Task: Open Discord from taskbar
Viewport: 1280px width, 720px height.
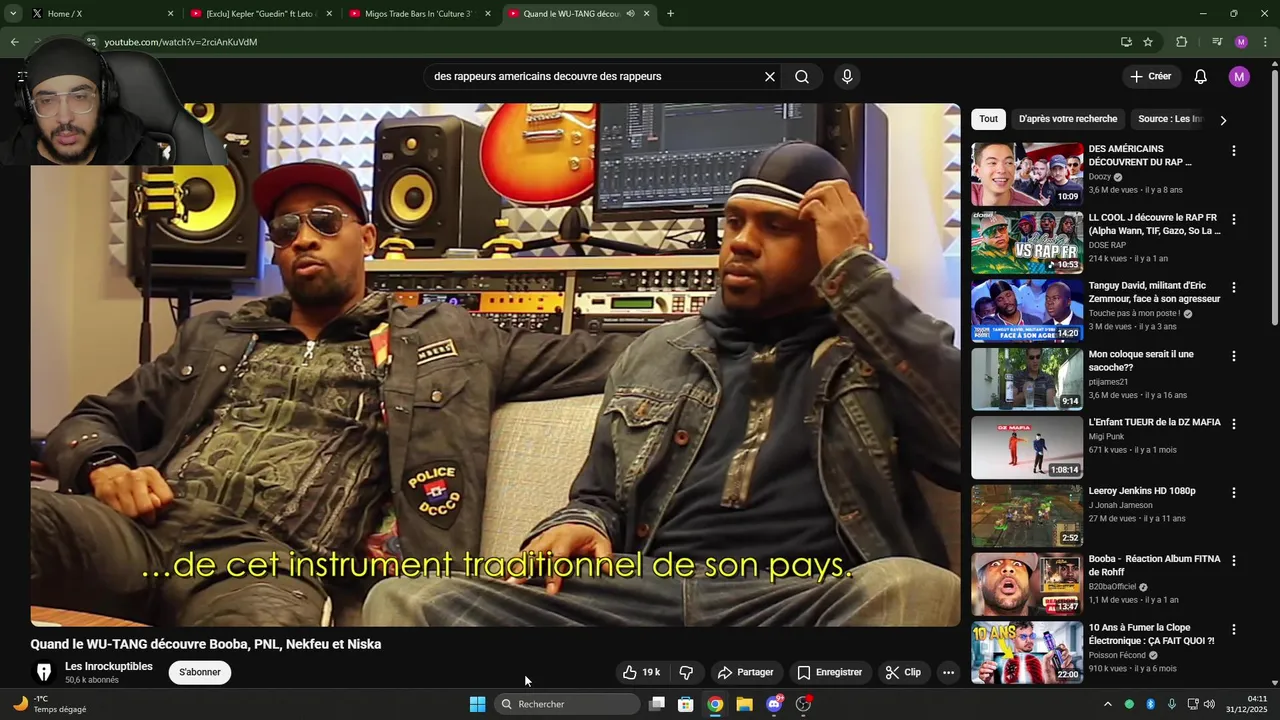Action: click(775, 704)
